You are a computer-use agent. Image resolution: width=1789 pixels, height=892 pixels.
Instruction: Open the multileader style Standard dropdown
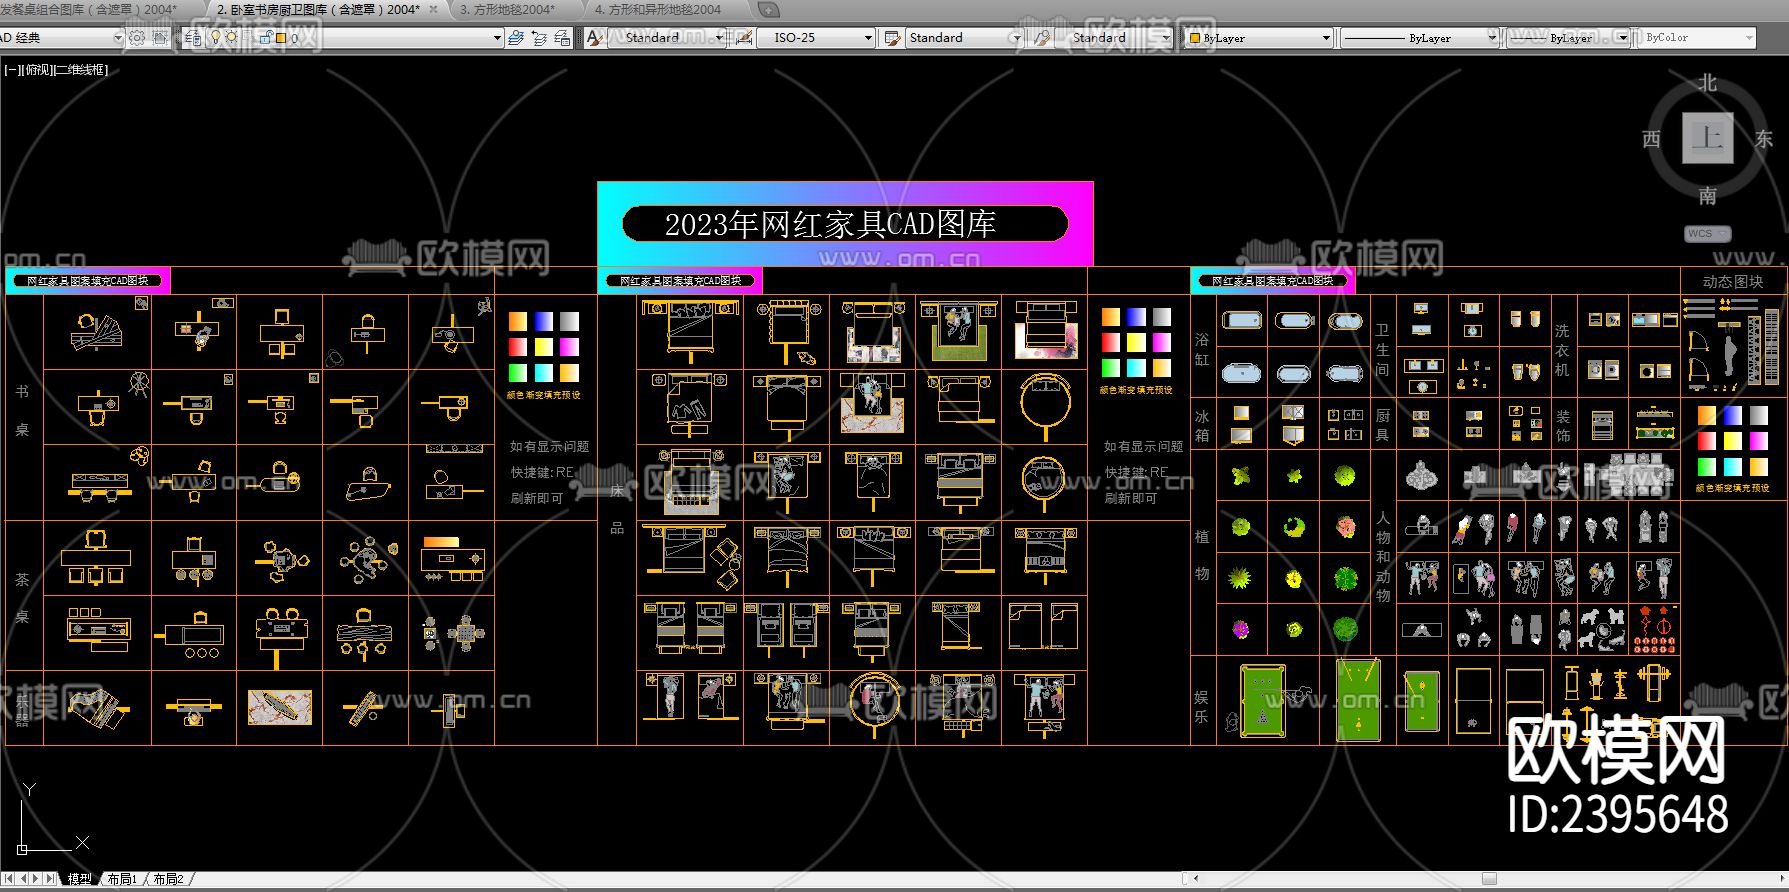coord(1166,38)
